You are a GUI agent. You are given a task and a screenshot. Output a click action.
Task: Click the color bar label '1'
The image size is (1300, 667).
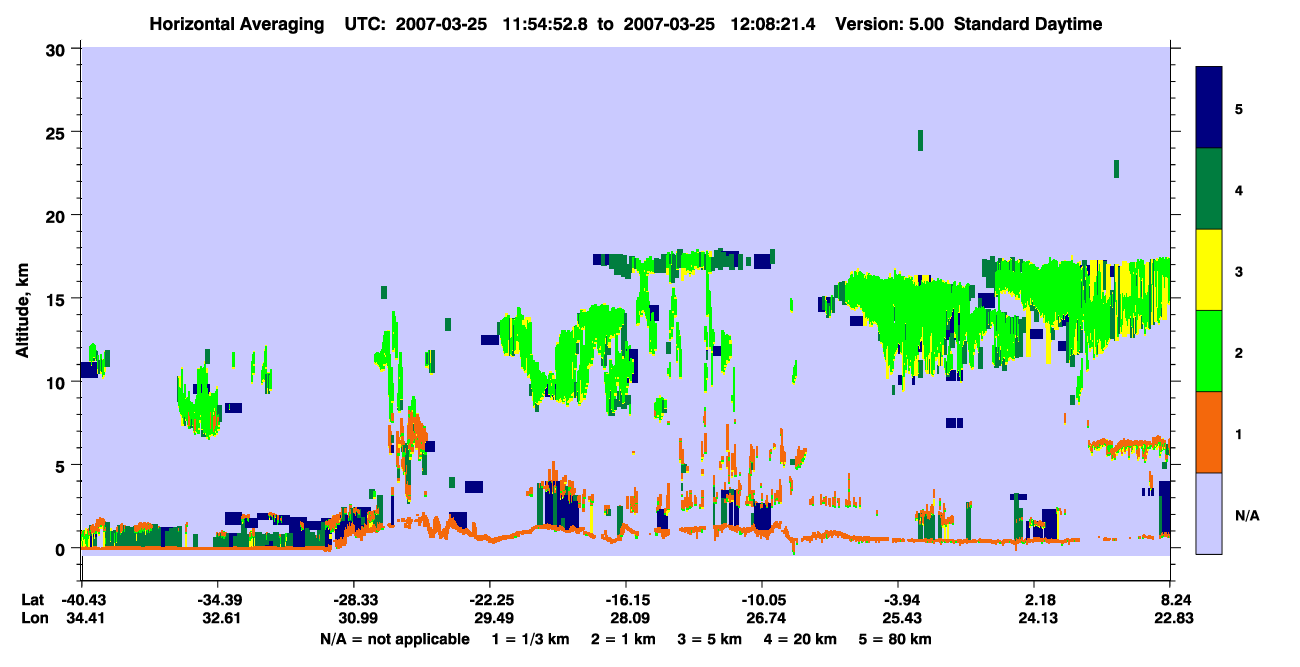pyautogui.click(x=1239, y=433)
